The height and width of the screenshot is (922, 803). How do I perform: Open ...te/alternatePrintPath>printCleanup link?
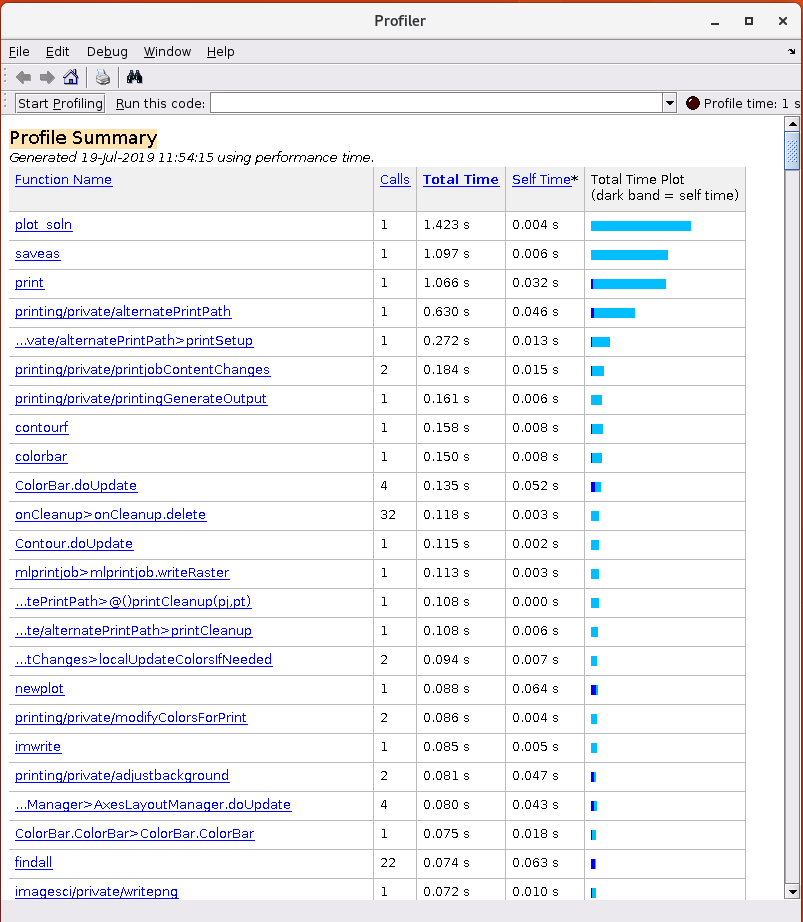click(133, 631)
